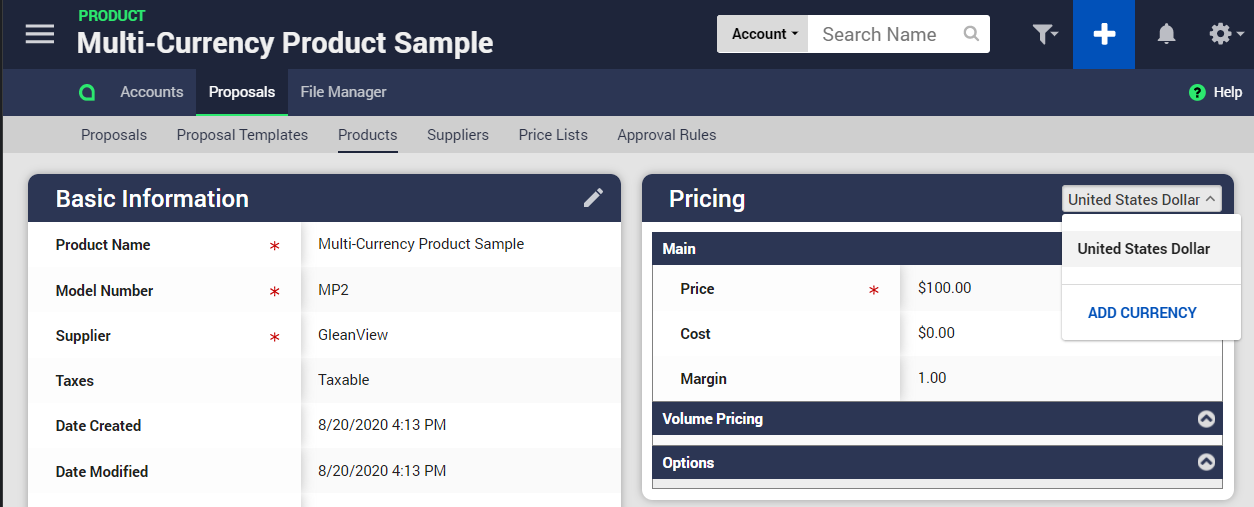Viewport: 1254px width, 507px height.
Task: Click the Help link
Action: pos(1227,92)
